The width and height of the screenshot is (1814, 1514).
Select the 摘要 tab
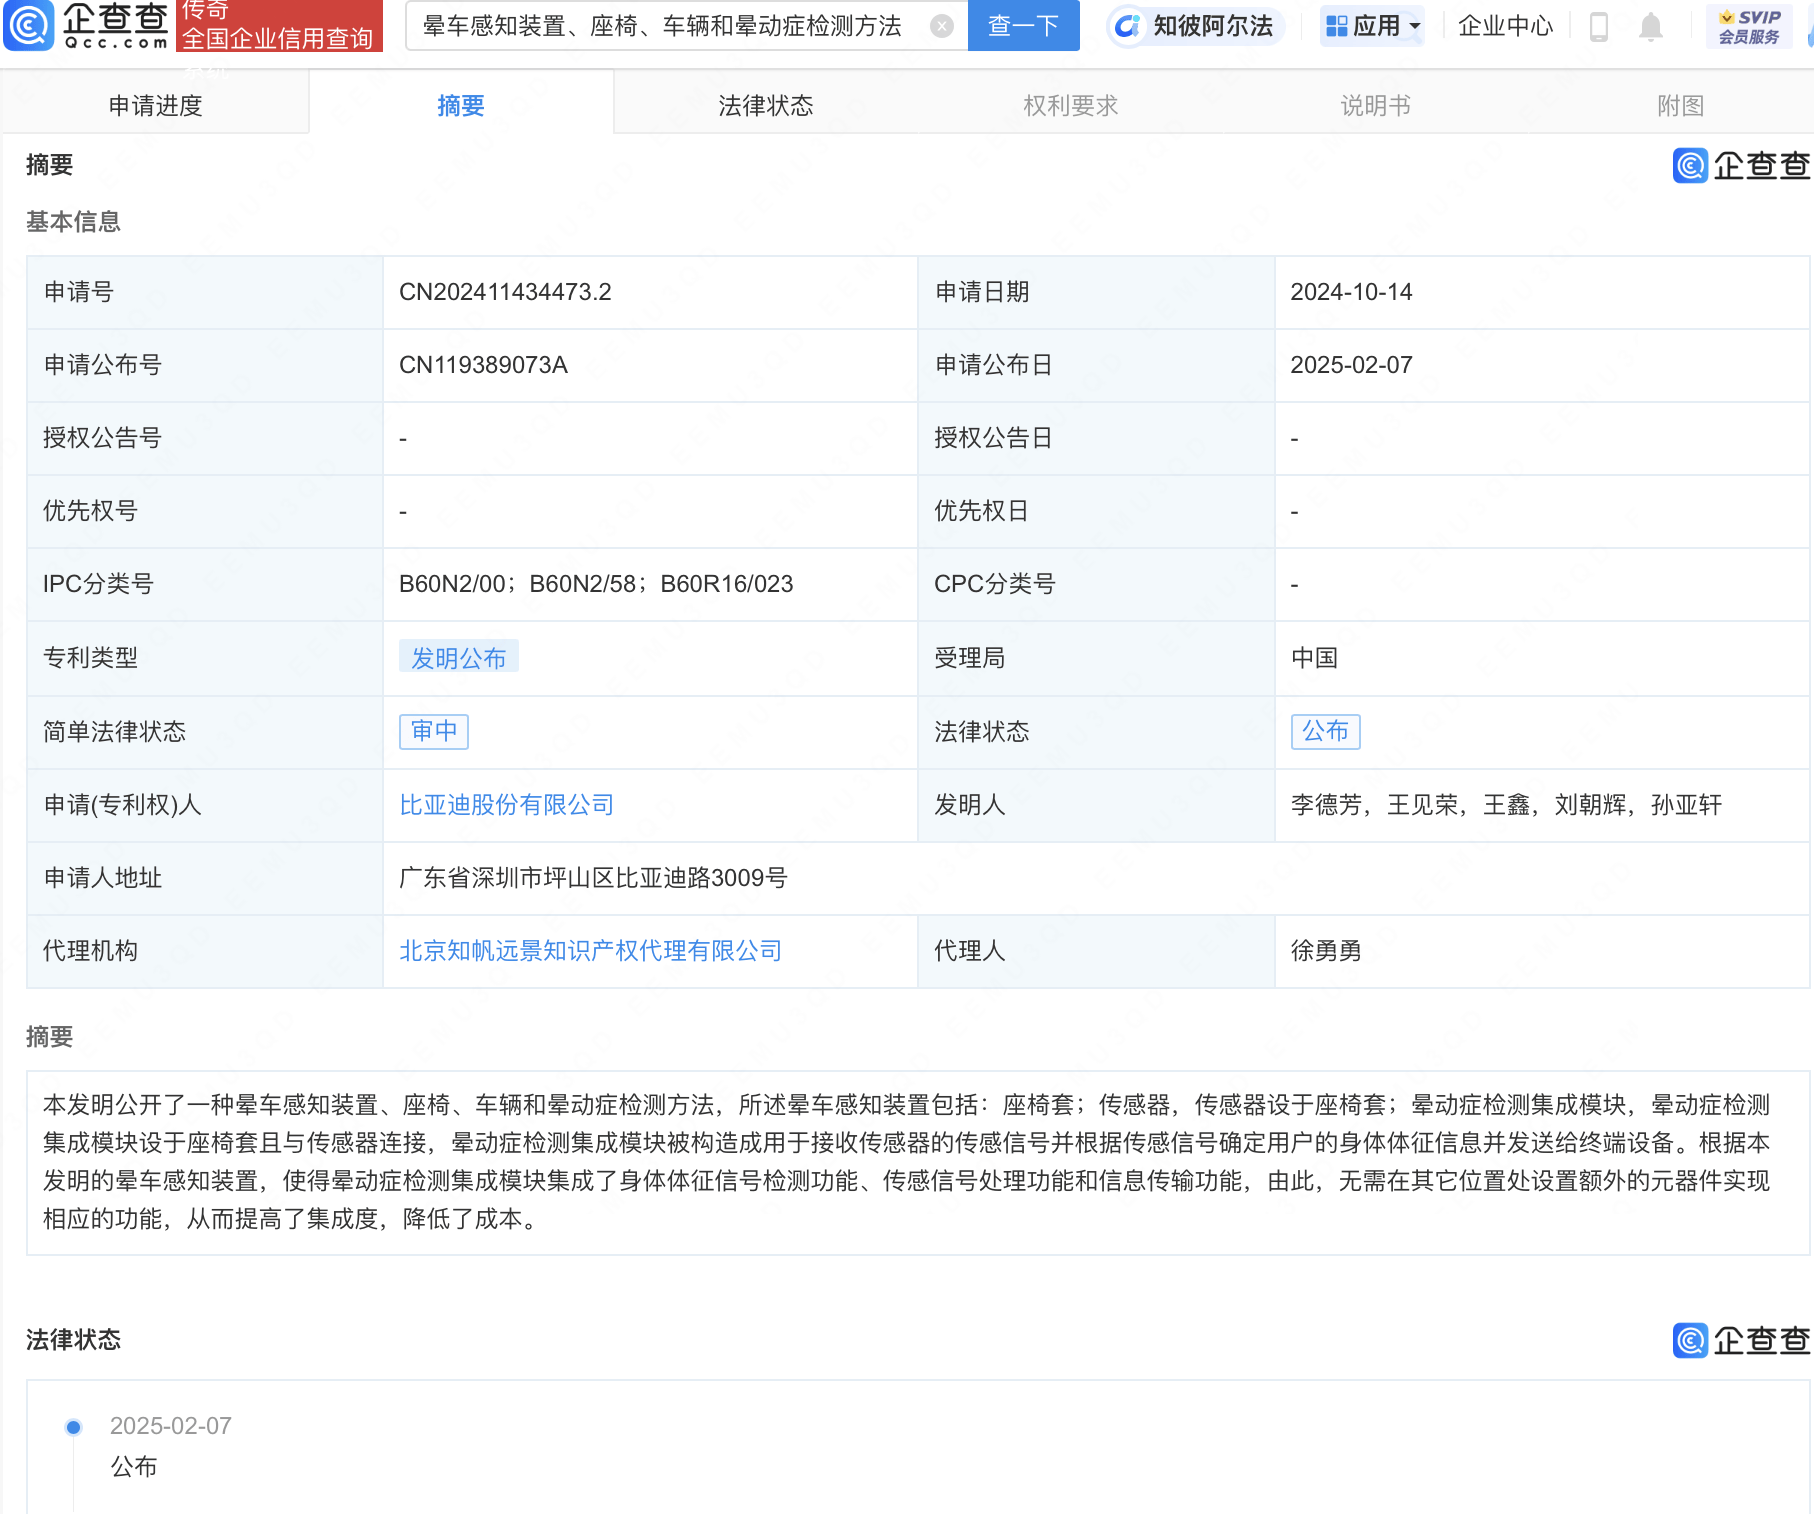tap(461, 105)
